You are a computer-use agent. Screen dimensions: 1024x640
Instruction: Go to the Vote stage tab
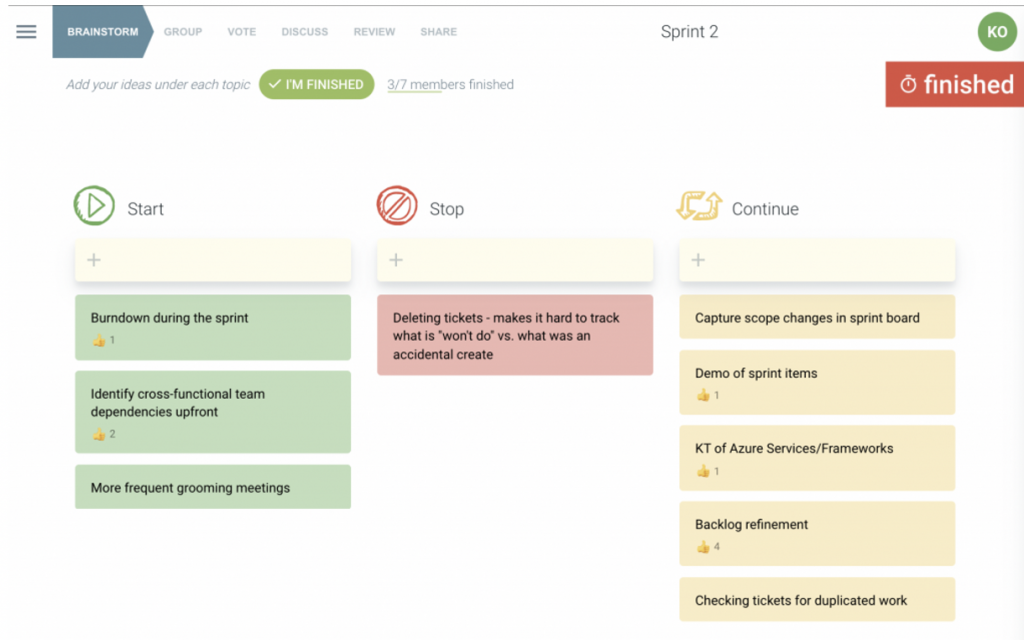[241, 32]
